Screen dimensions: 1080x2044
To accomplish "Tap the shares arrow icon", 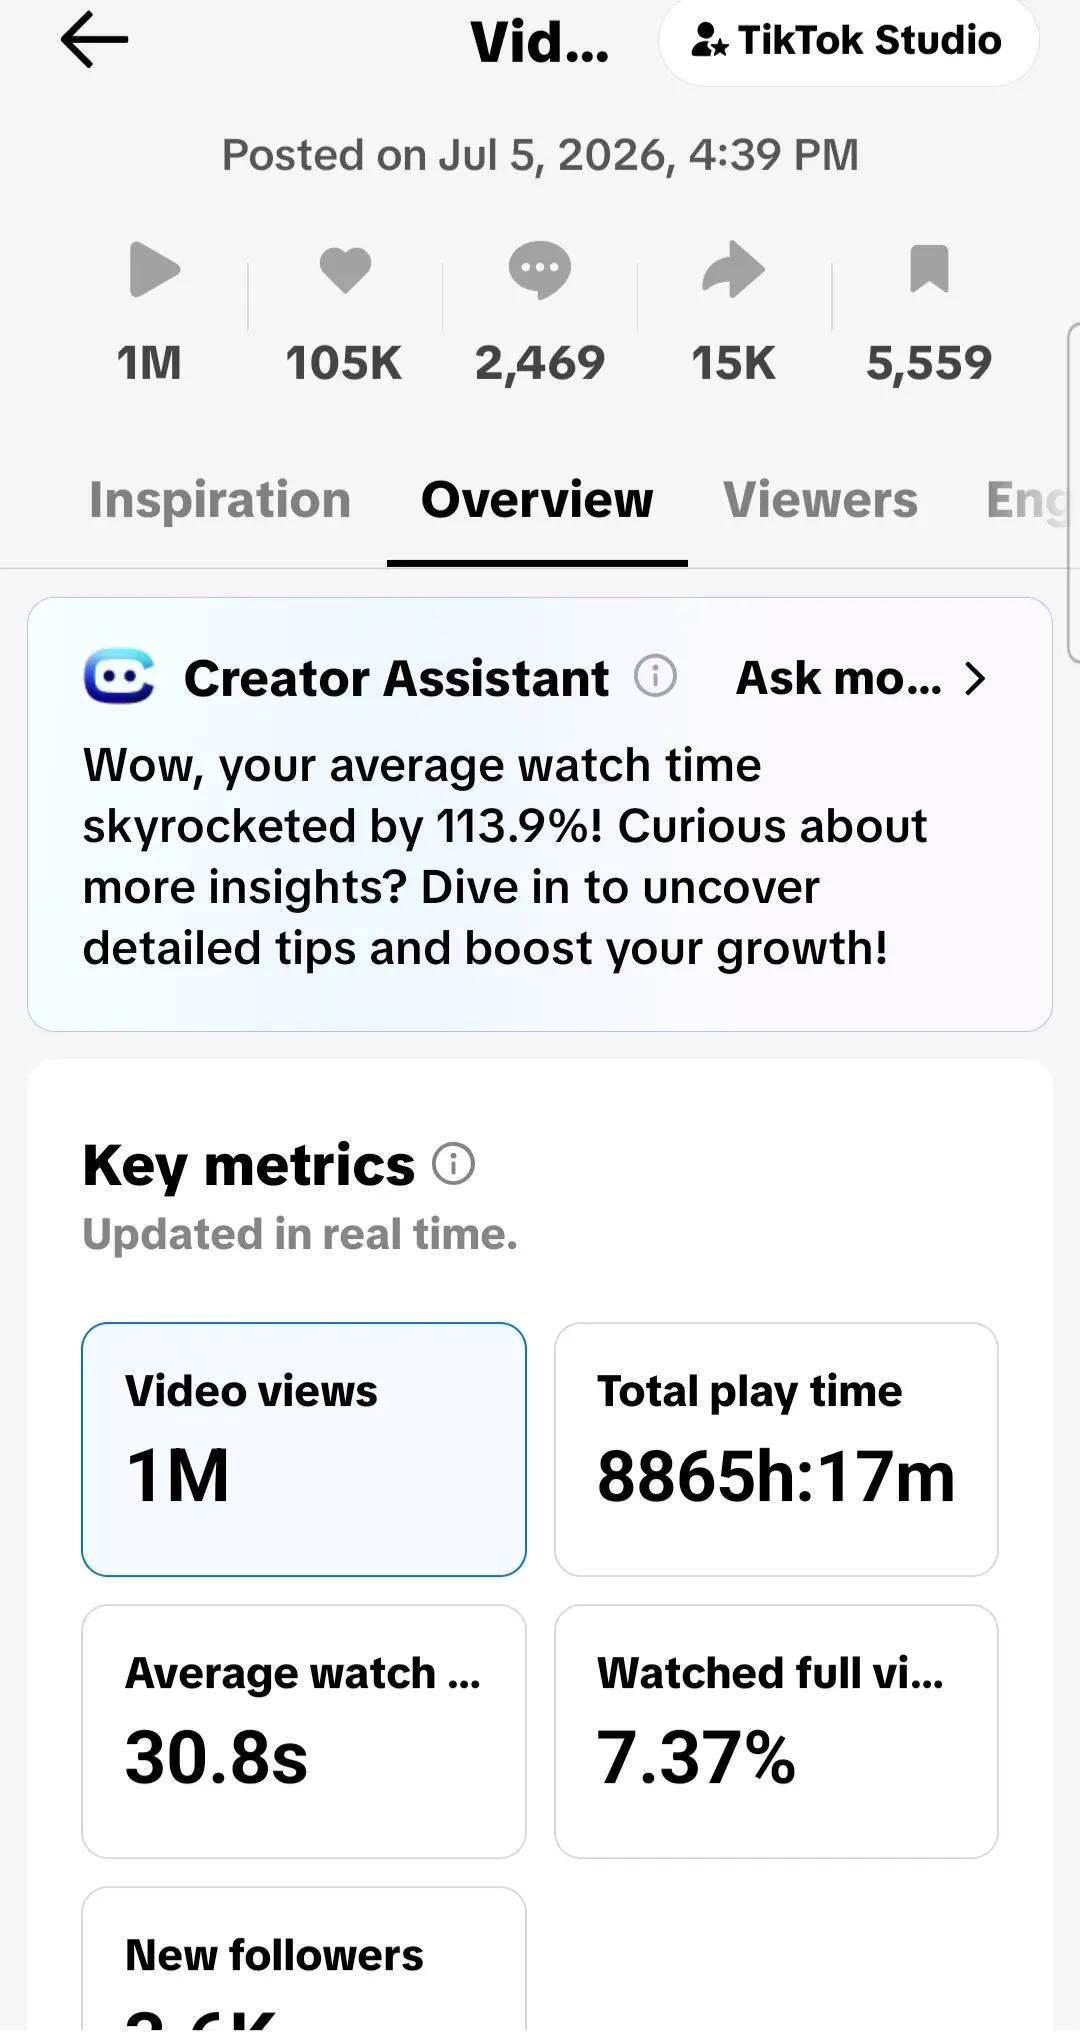I will (x=733, y=269).
